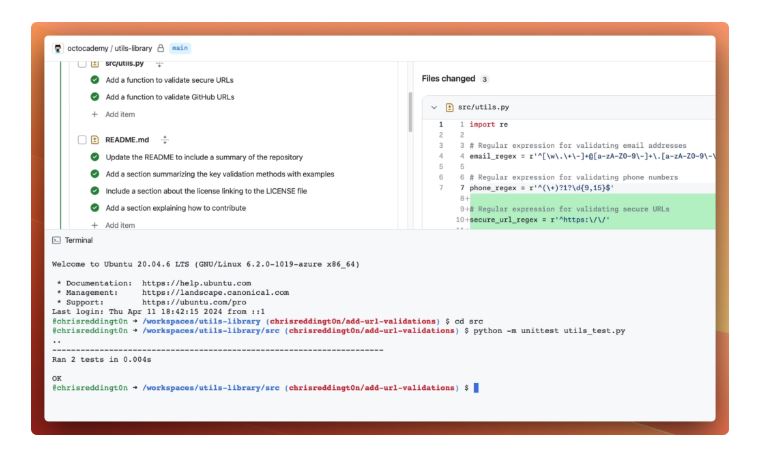Tick the src/utils.py file checkbox in plan
Viewport: 773px width, 461px height.
[81, 63]
